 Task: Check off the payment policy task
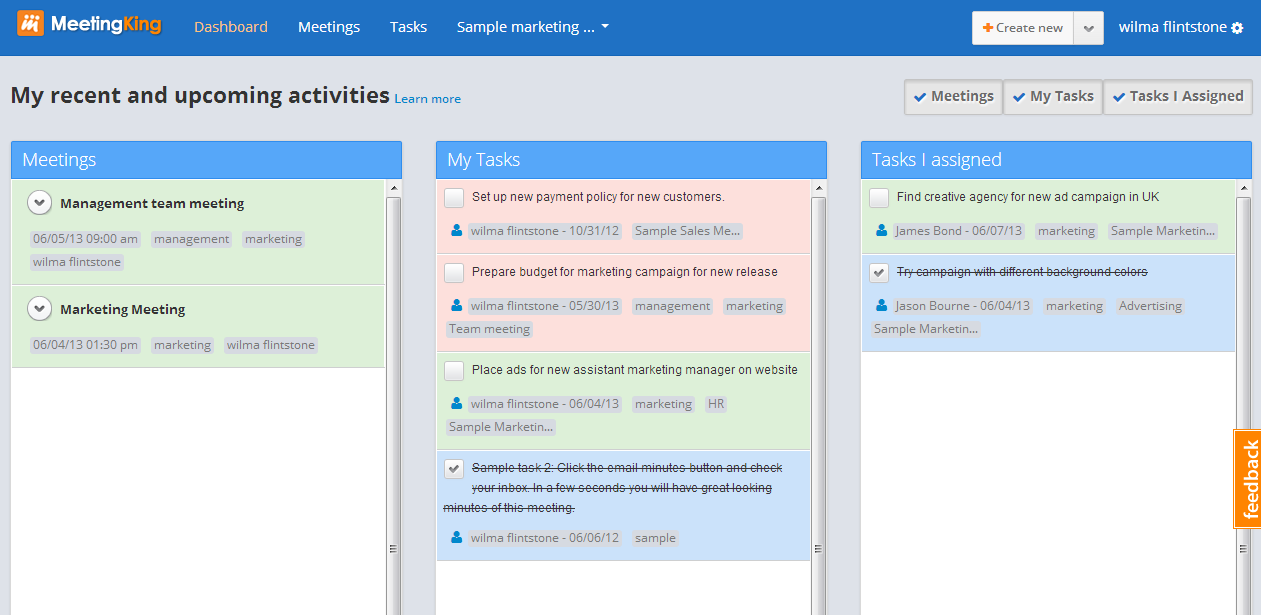[453, 197]
